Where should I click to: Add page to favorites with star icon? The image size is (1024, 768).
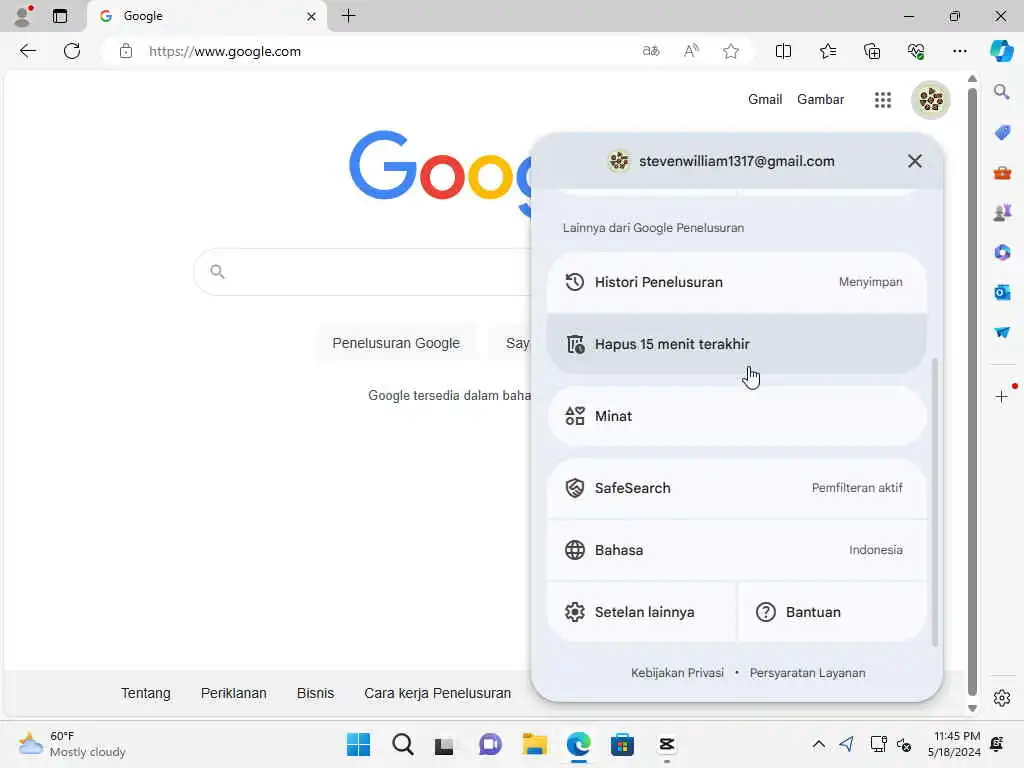point(731,51)
